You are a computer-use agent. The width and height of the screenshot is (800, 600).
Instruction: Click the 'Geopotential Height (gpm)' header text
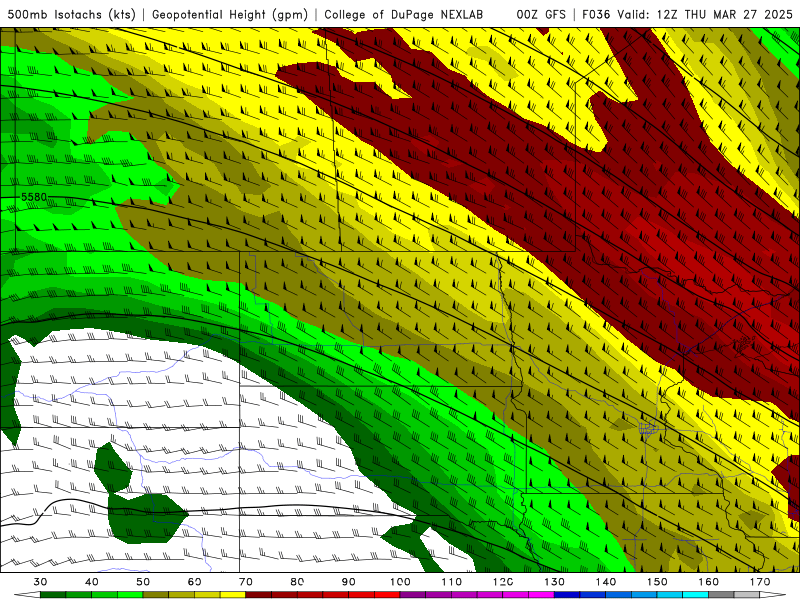click(x=230, y=15)
